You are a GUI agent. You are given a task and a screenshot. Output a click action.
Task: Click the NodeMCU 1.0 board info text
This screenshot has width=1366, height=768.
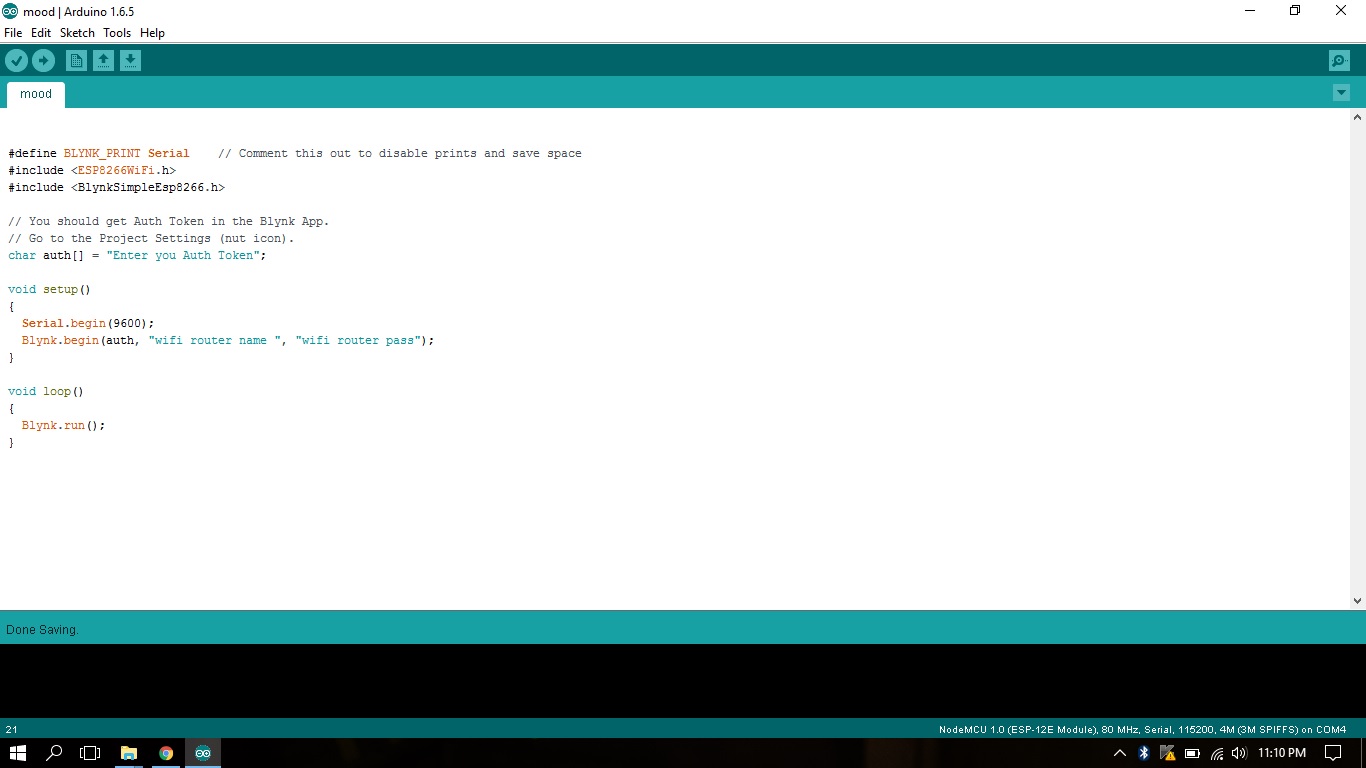click(x=1143, y=729)
